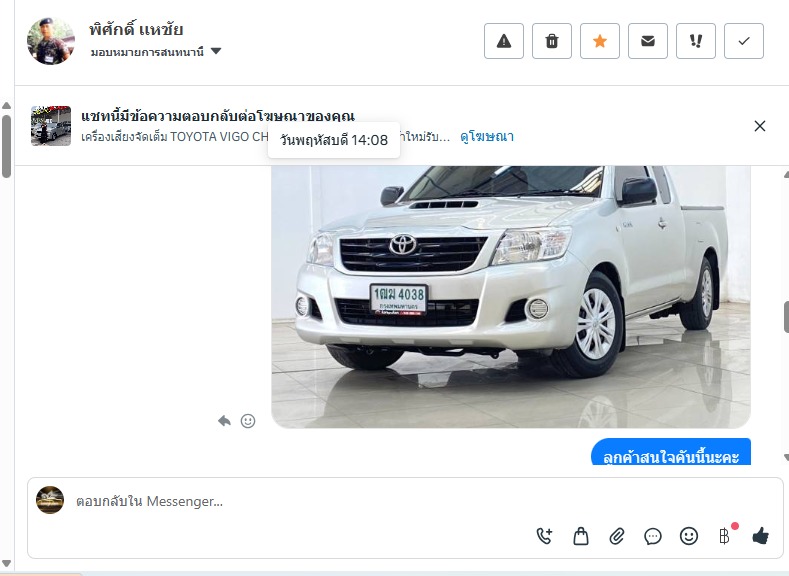This screenshot has width=789, height=576.
Task: Open the Baht payment request icon
Action: [725, 536]
